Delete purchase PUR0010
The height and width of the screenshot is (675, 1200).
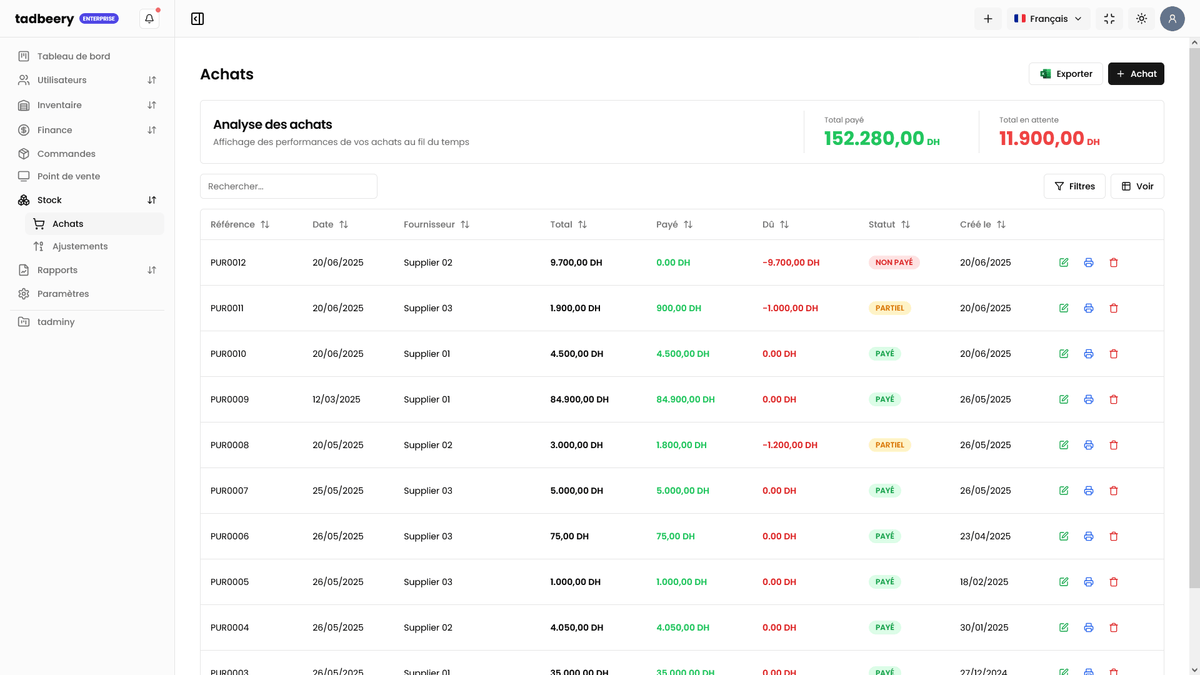coord(1113,354)
